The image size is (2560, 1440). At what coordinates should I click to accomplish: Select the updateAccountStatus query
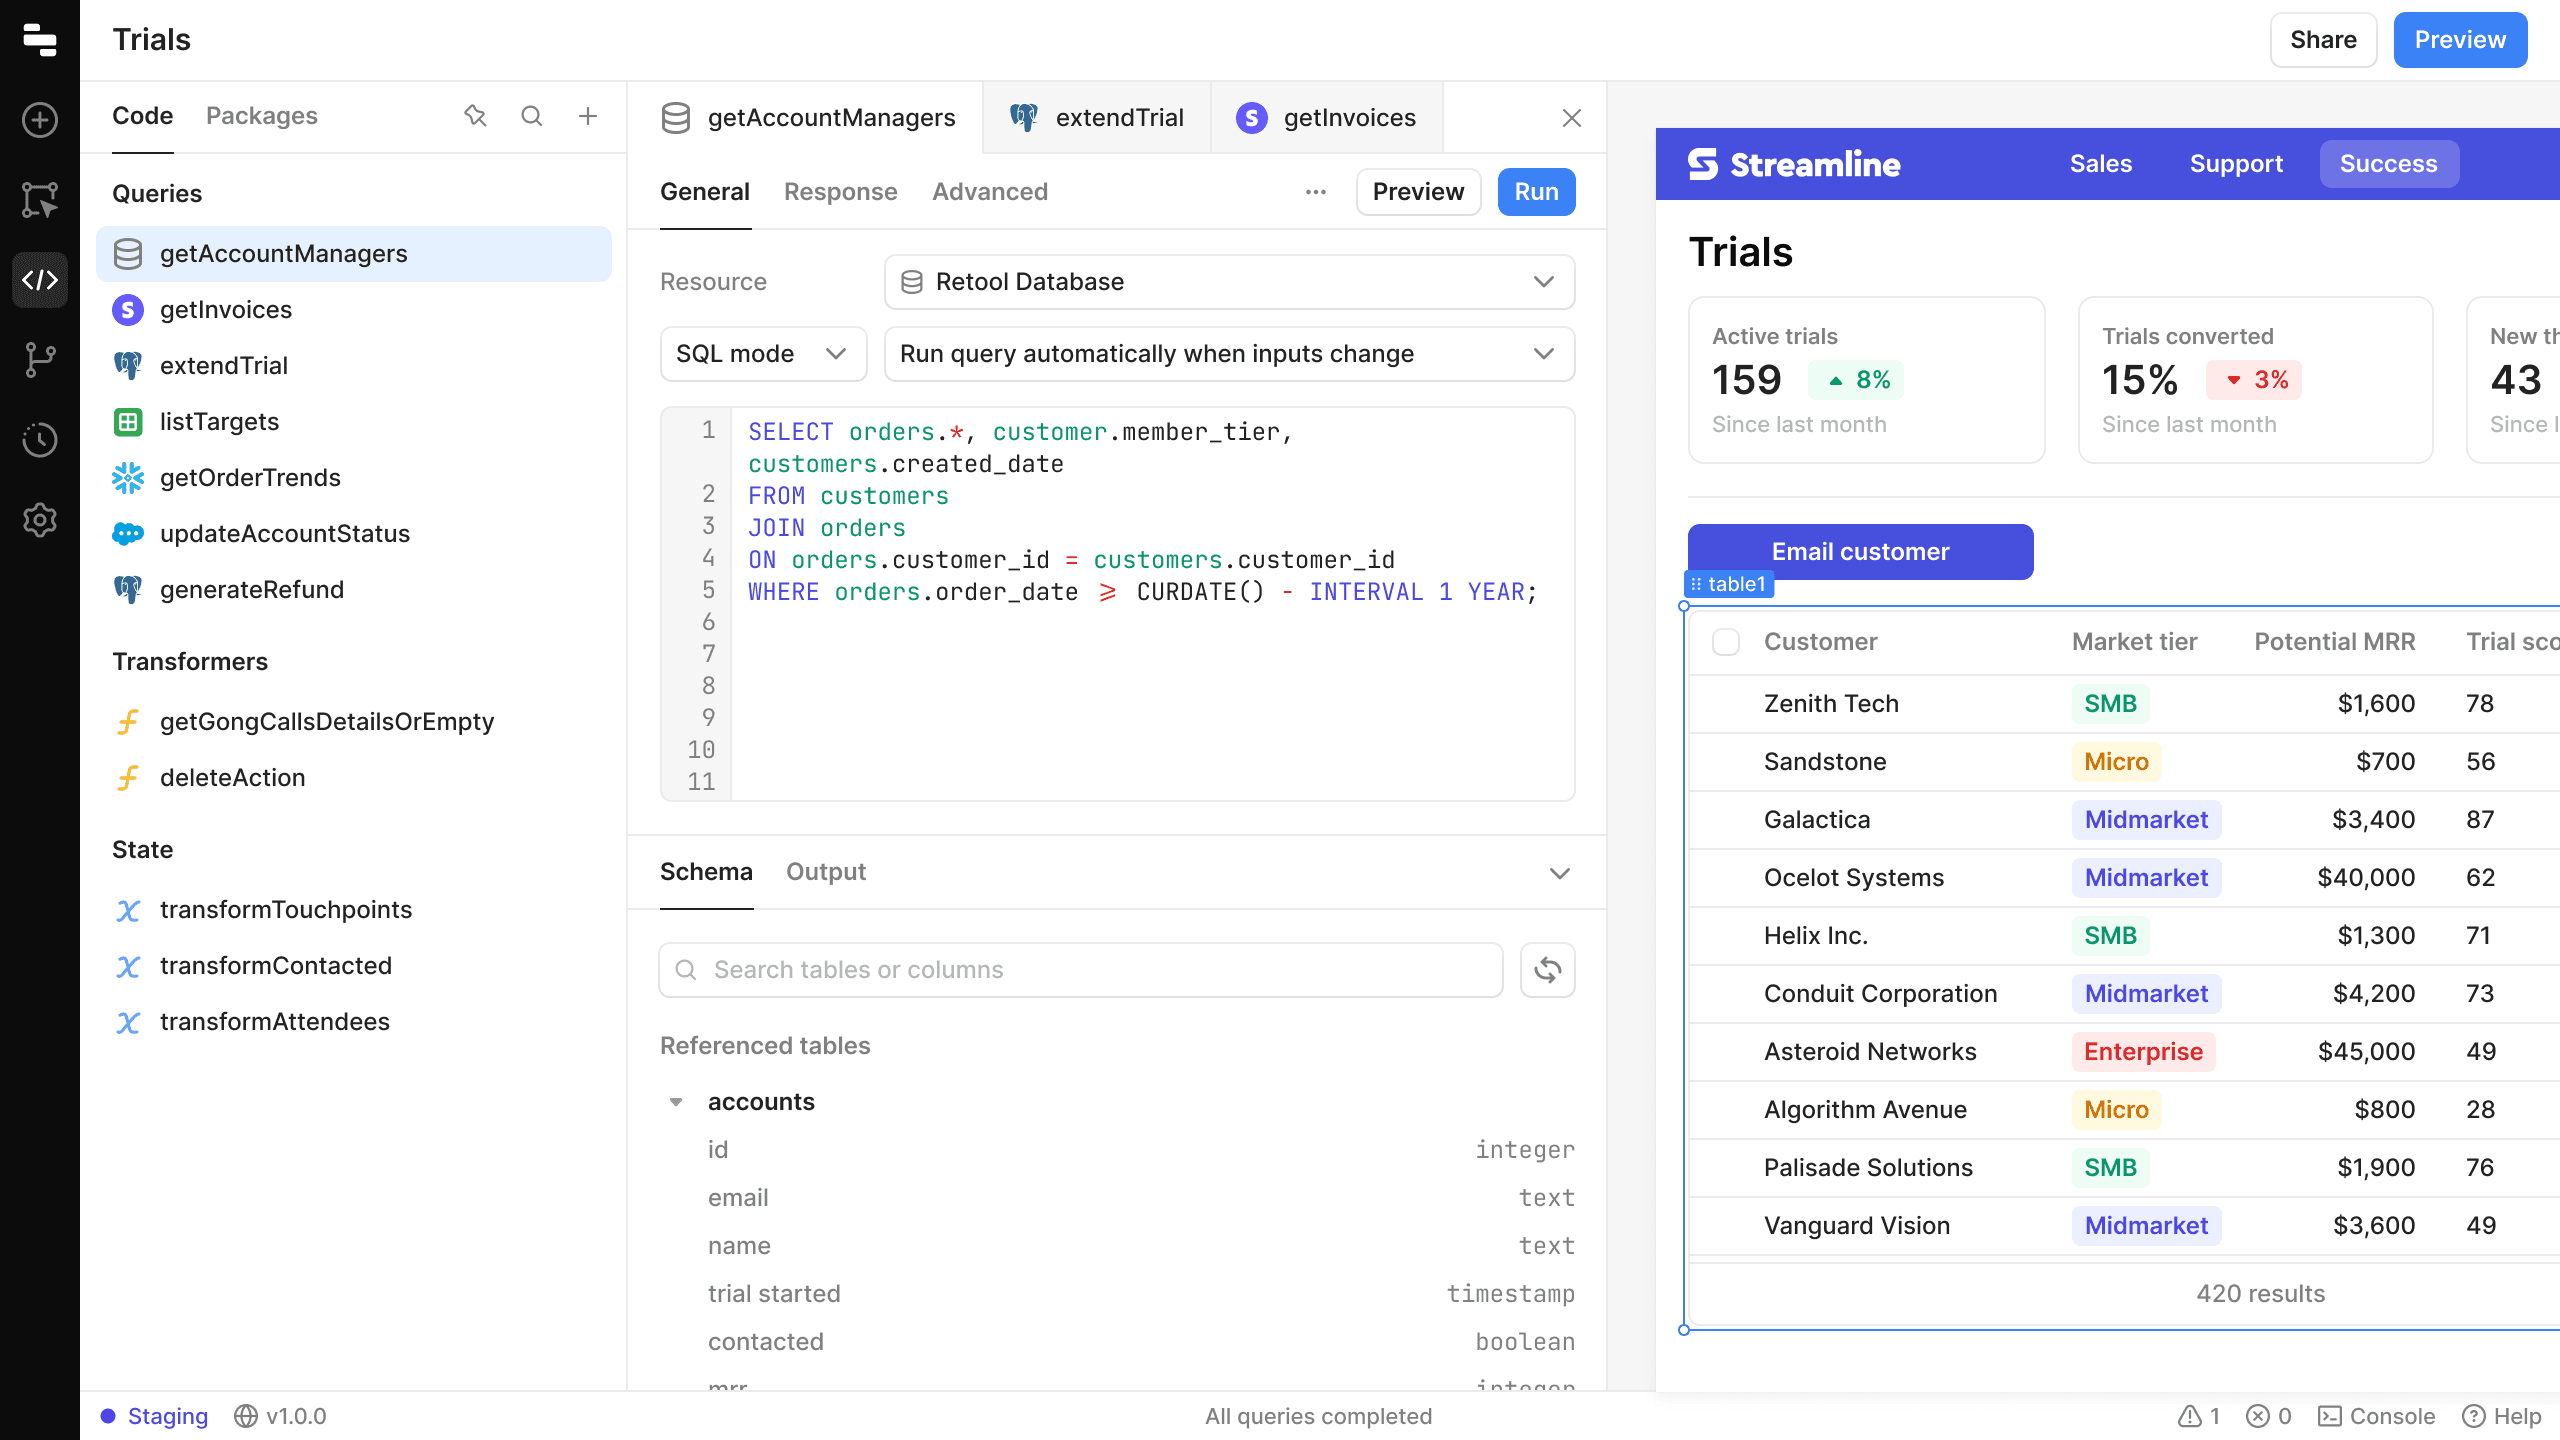(354, 534)
